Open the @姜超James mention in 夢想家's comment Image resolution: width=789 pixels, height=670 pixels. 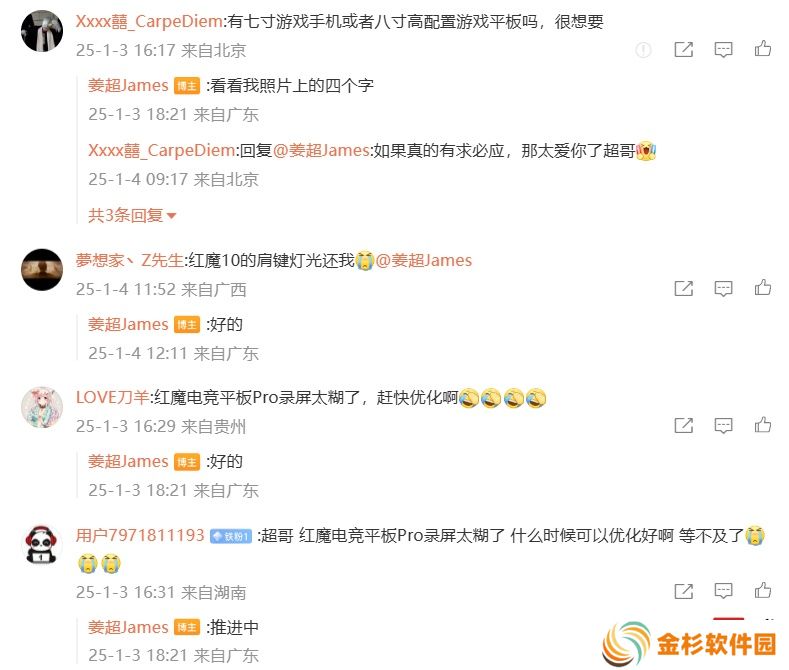tap(424, 260)
